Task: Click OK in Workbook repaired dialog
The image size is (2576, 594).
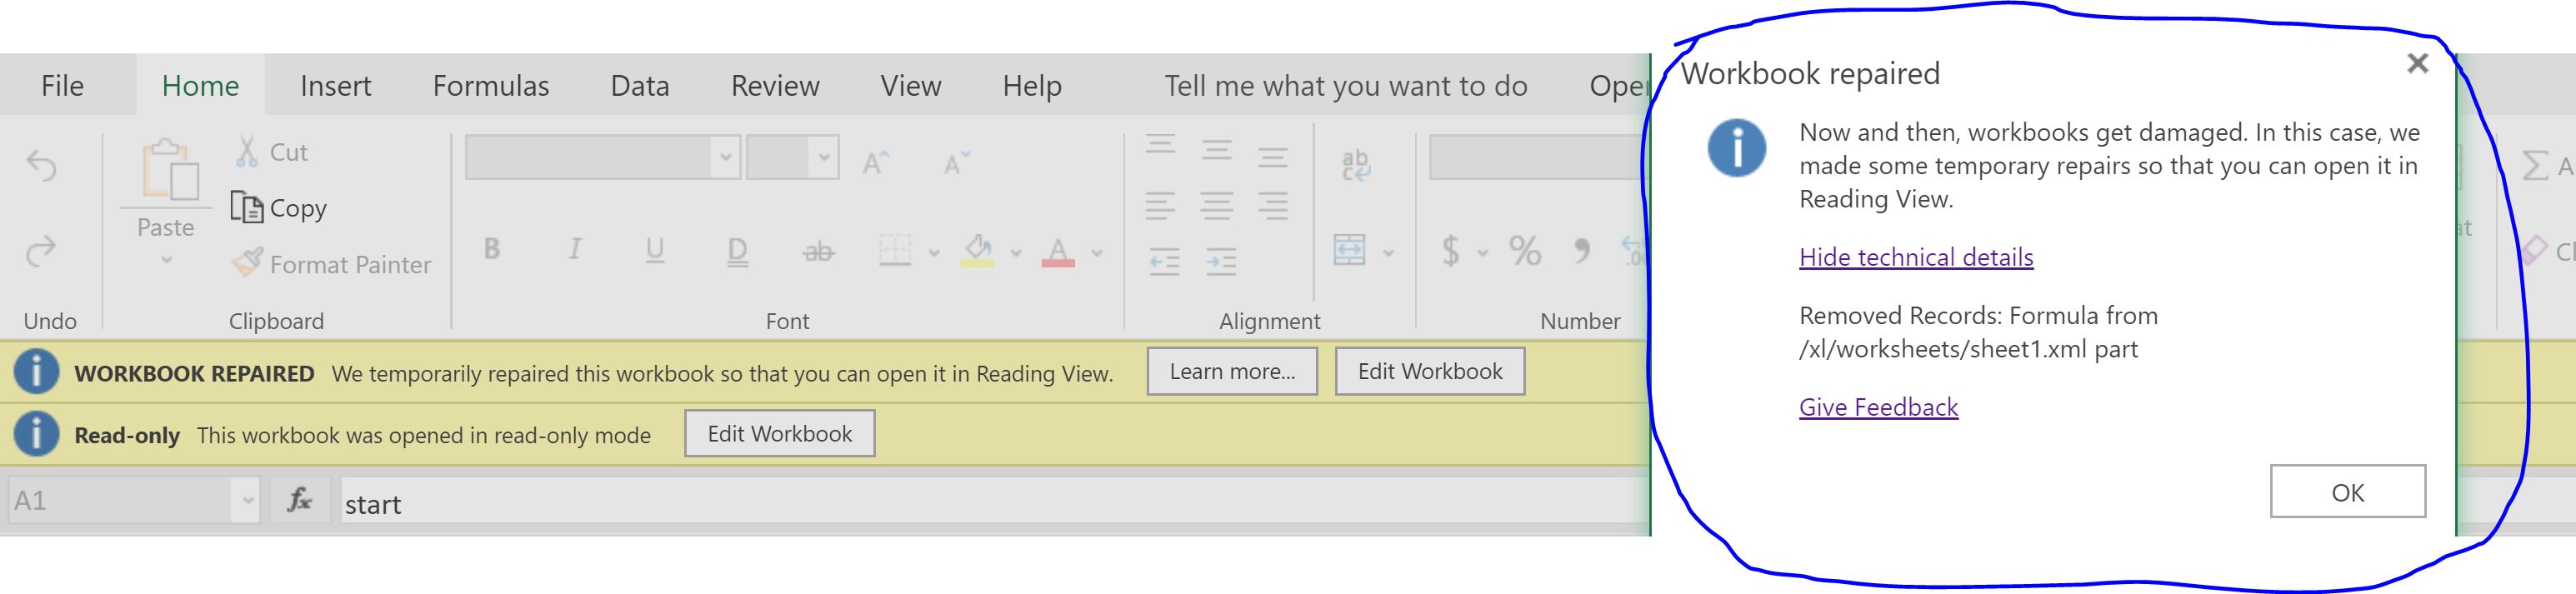Action: pos(2348,491)
